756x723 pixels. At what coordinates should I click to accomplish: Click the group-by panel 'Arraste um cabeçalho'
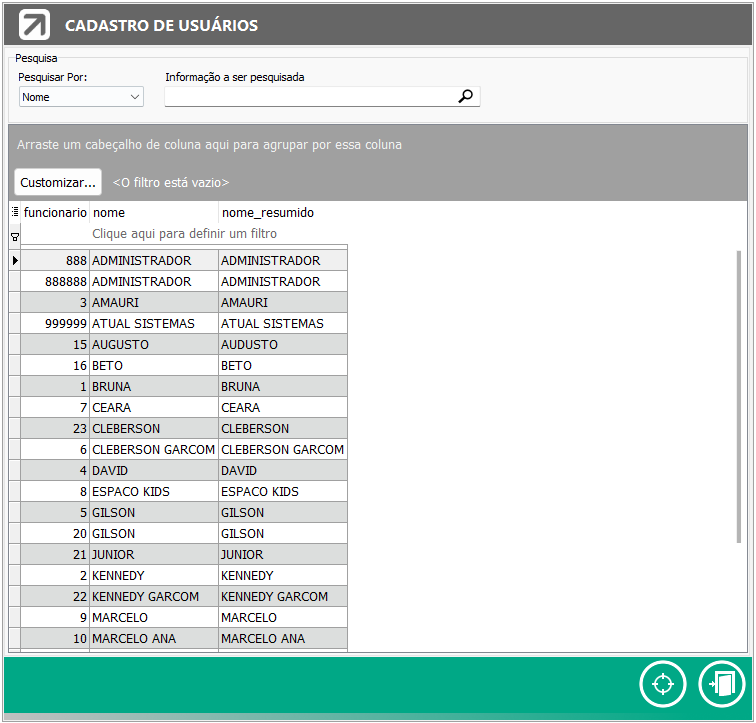click(x=209, y=145)
